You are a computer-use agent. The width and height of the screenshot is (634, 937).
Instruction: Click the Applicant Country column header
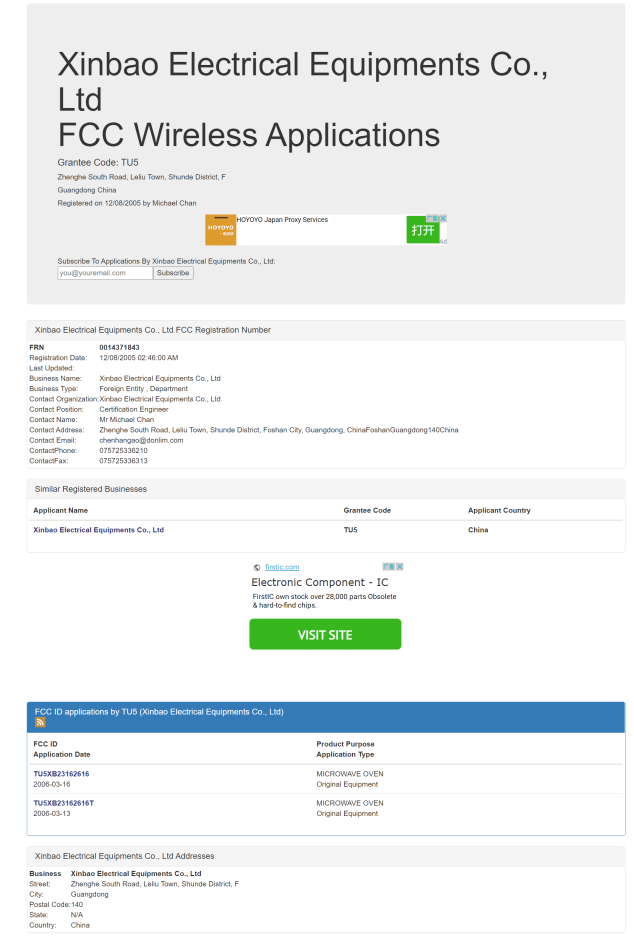click(x=499, y=511)
